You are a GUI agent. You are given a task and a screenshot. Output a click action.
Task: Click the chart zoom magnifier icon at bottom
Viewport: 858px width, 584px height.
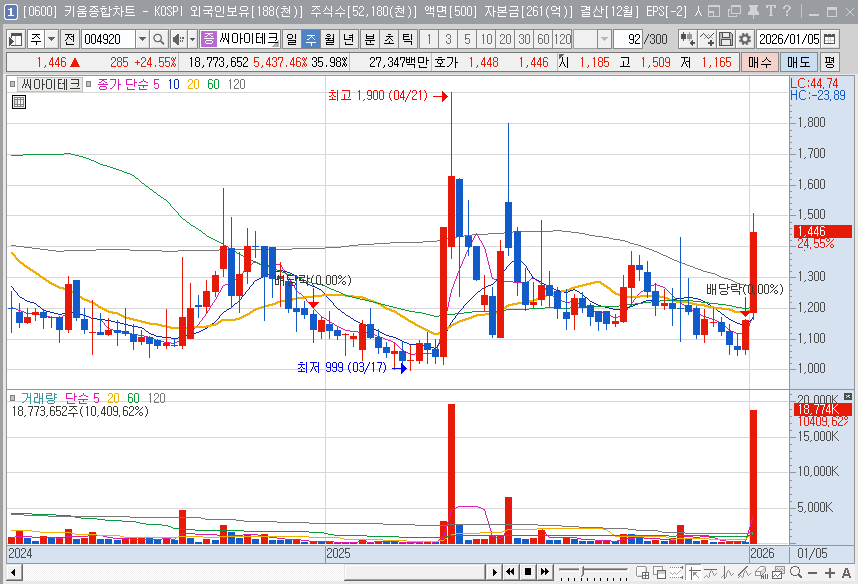(796, 573)
